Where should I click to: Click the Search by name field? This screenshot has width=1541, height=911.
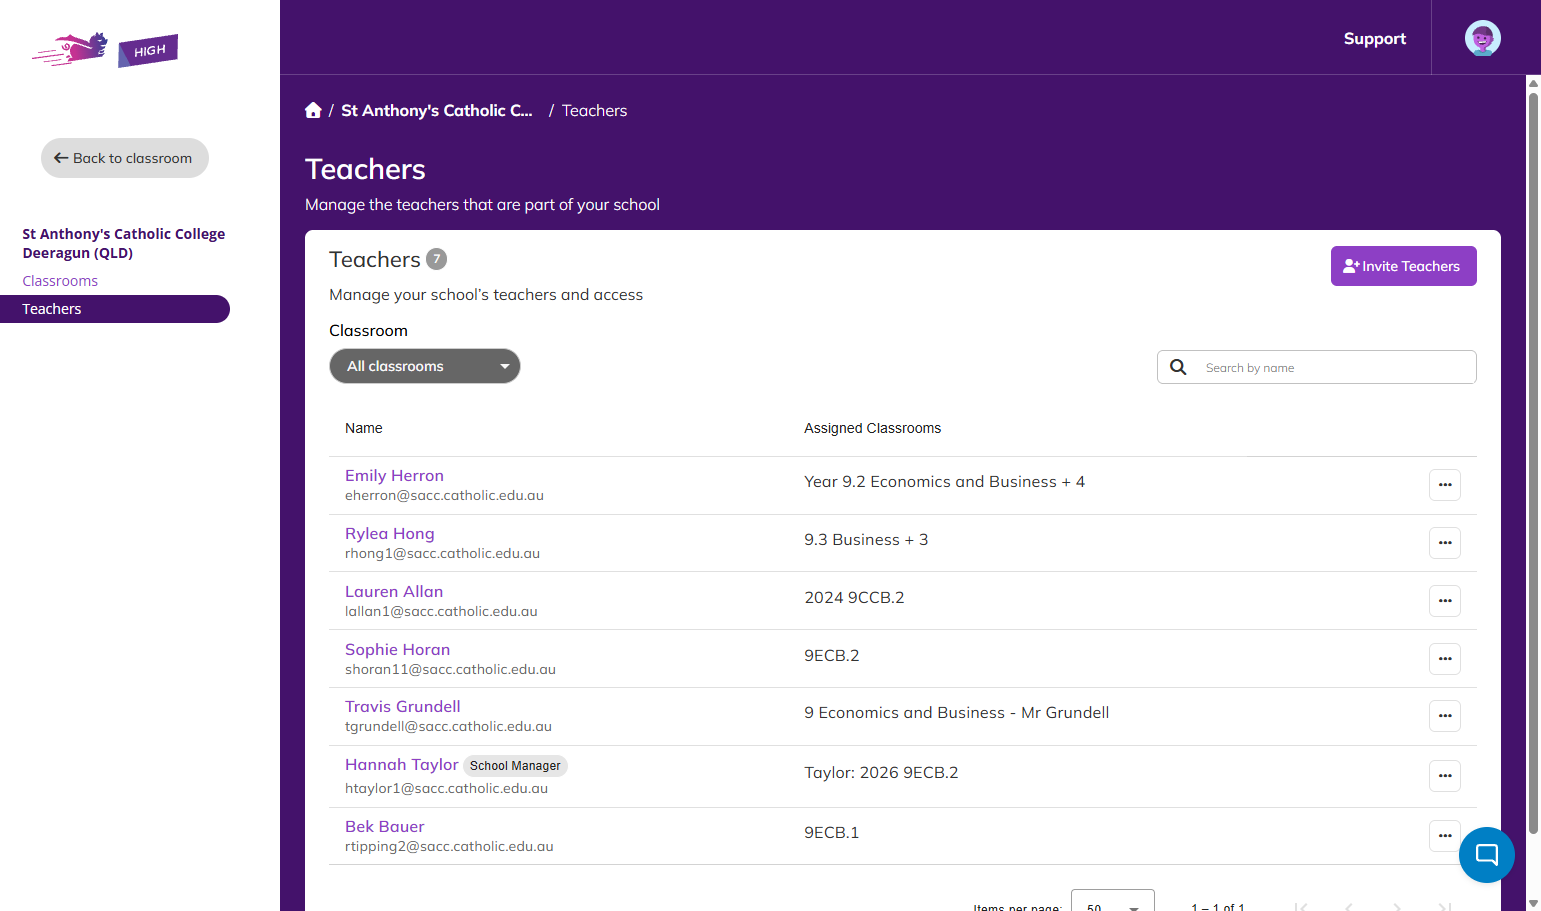(x=1317, y=367)
